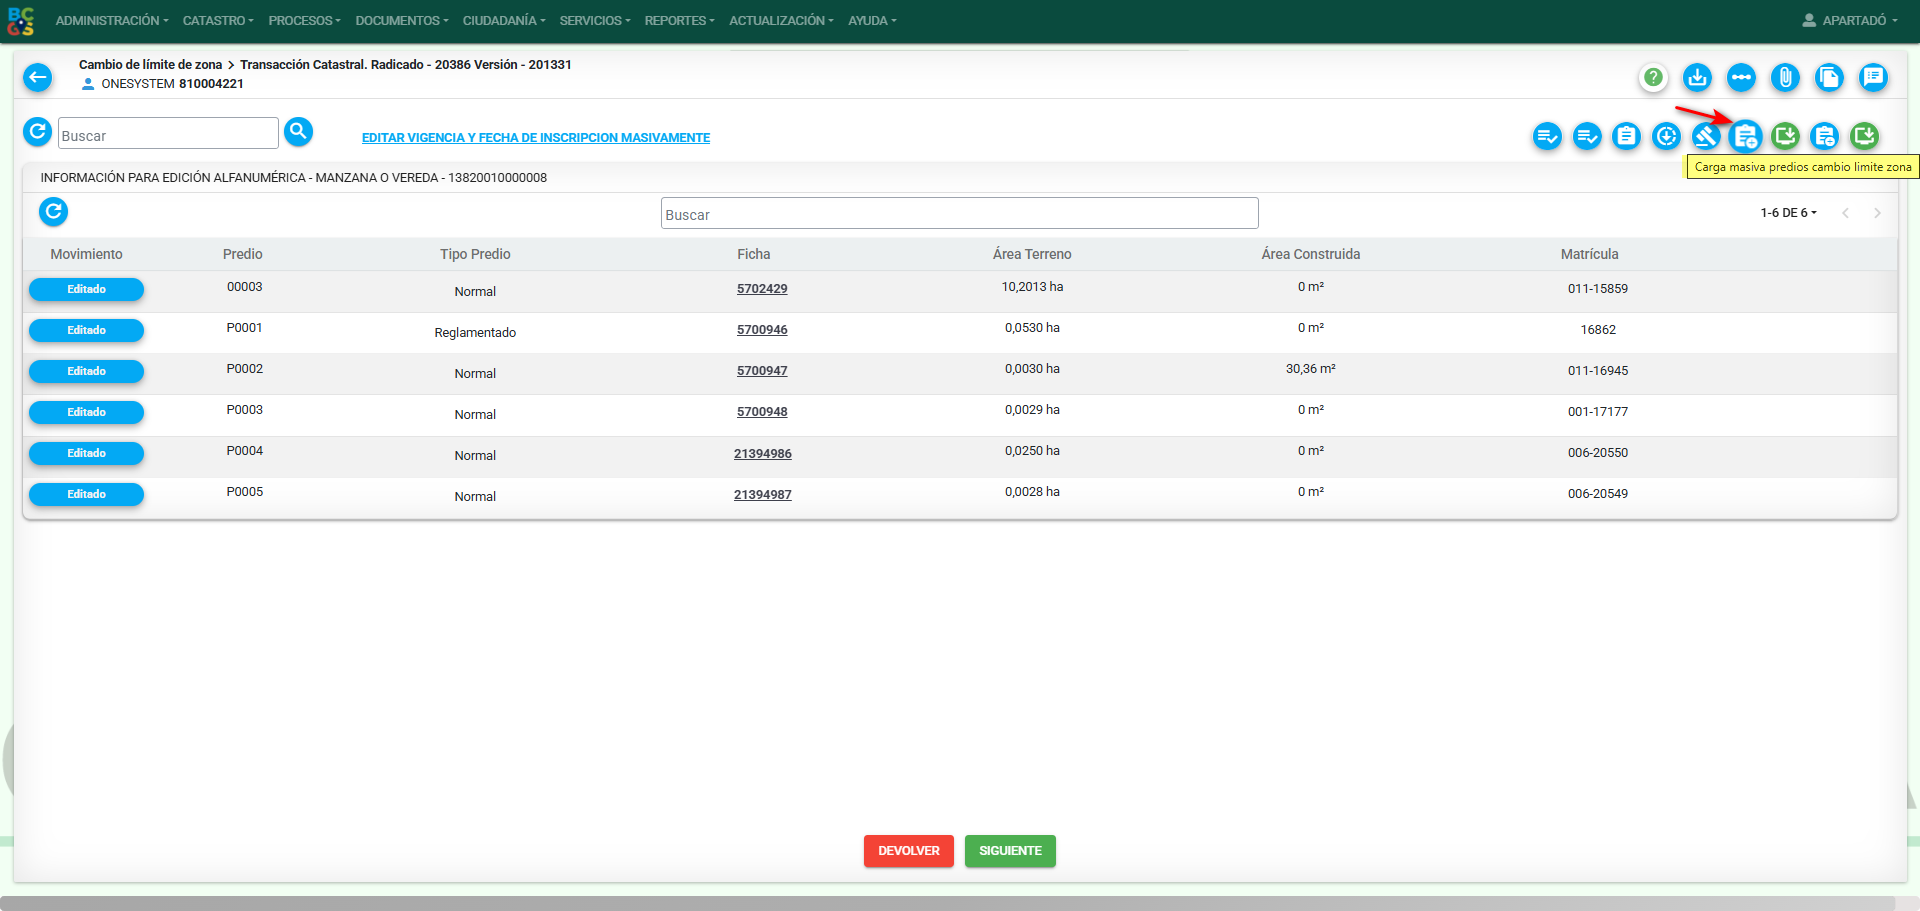Image resolution: width=1920 pixels, height=911 pixels.
Task: Click checklist icon beside the plain clipboard icon
Action: tap(1587, 136)
